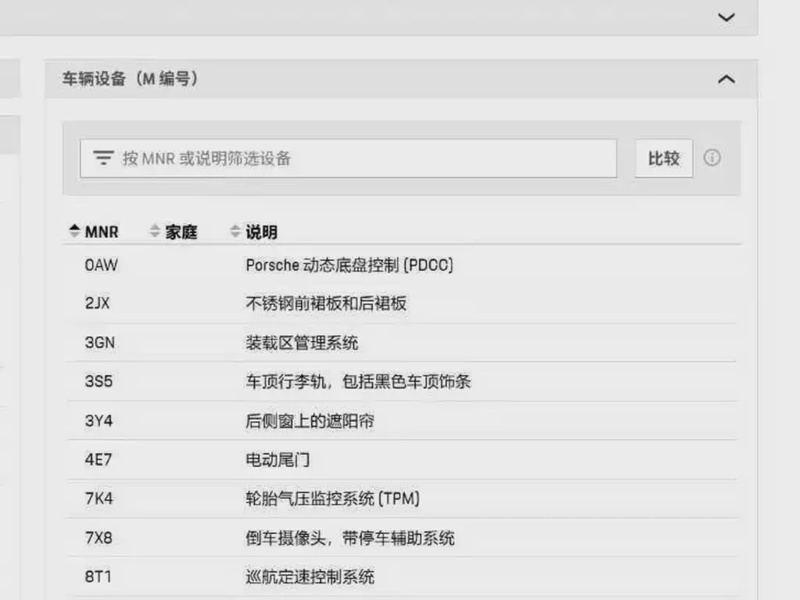The width and height of the screenshot is (800, 600).
Task: Select the 7X8 倒车摄像头 row
Action: (x=400, y=538)
